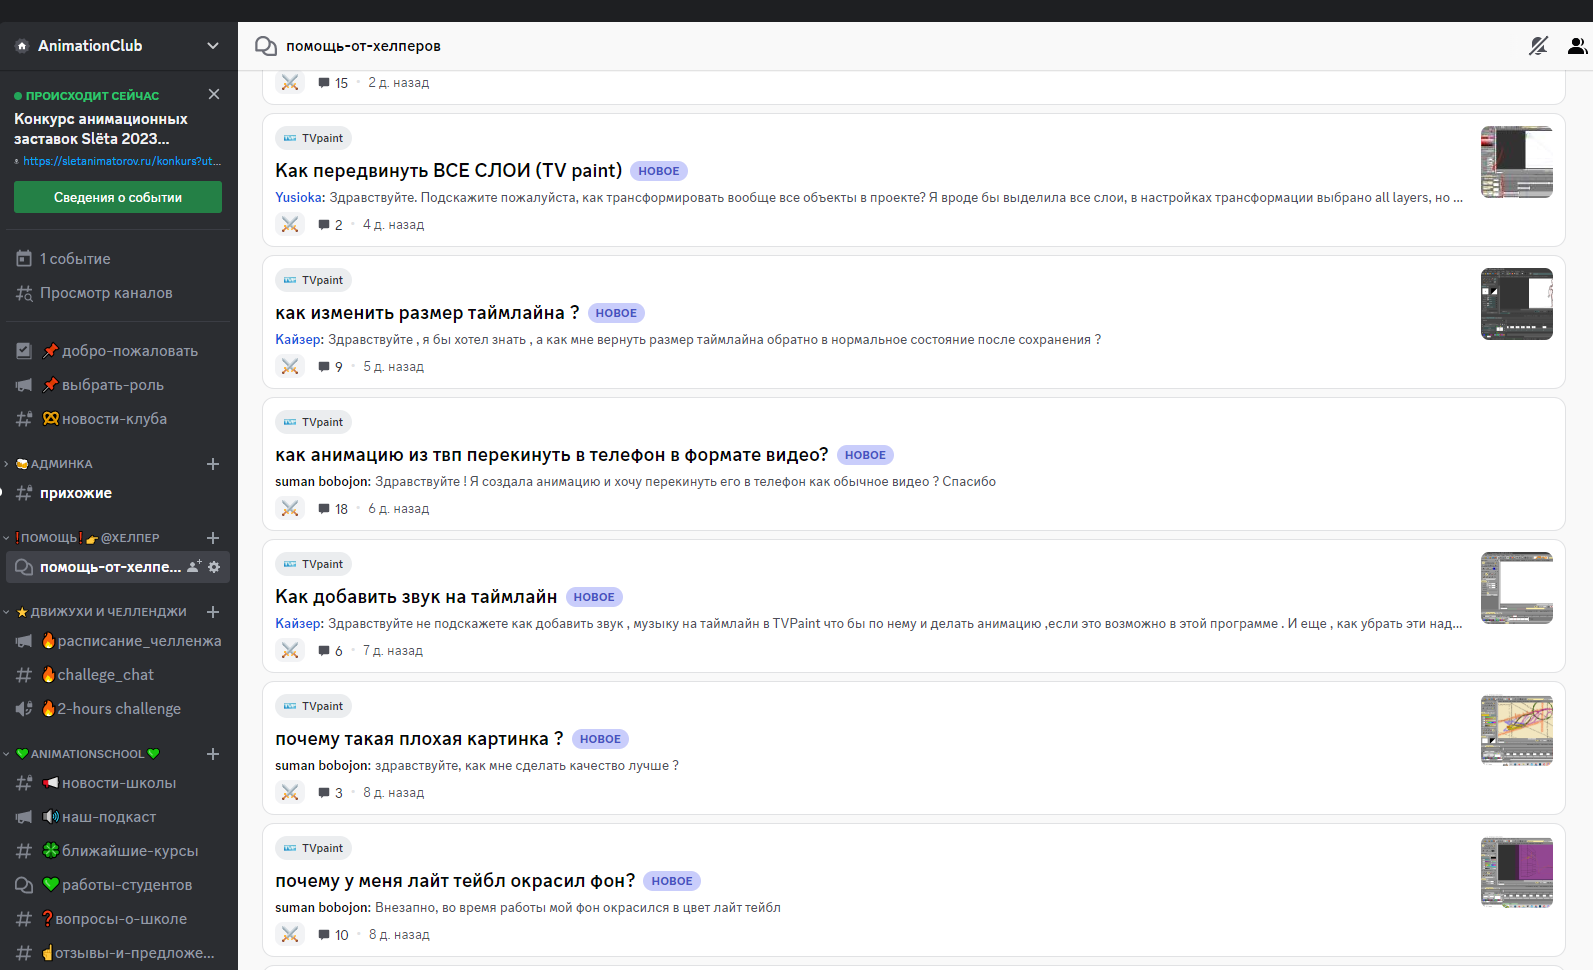This screenshot has height=970, width=1593.
Task: Click 9 replies icon on таймлайна post
Action: 324,367
